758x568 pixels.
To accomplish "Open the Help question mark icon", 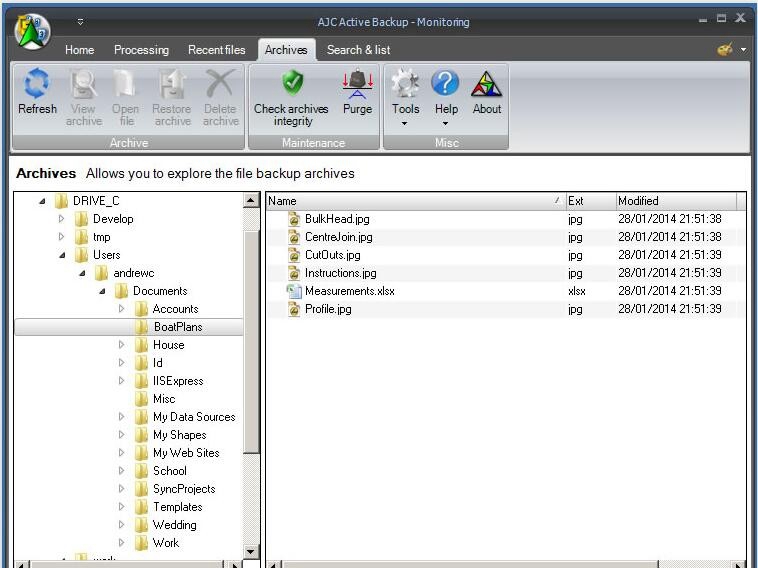I will [x=445, y=83].
